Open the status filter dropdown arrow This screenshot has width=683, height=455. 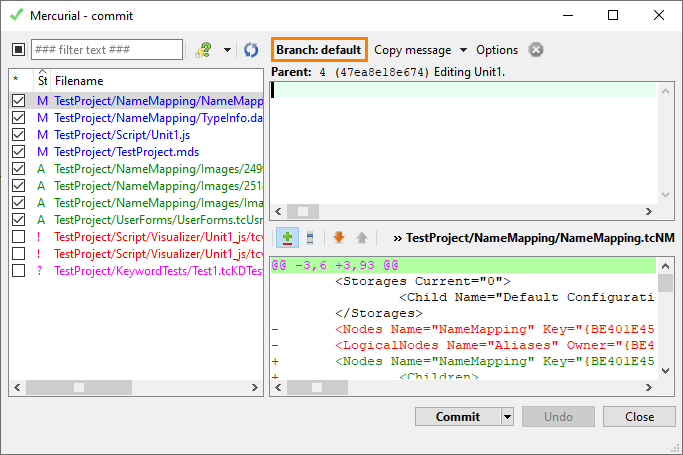(x=227, y=50)
